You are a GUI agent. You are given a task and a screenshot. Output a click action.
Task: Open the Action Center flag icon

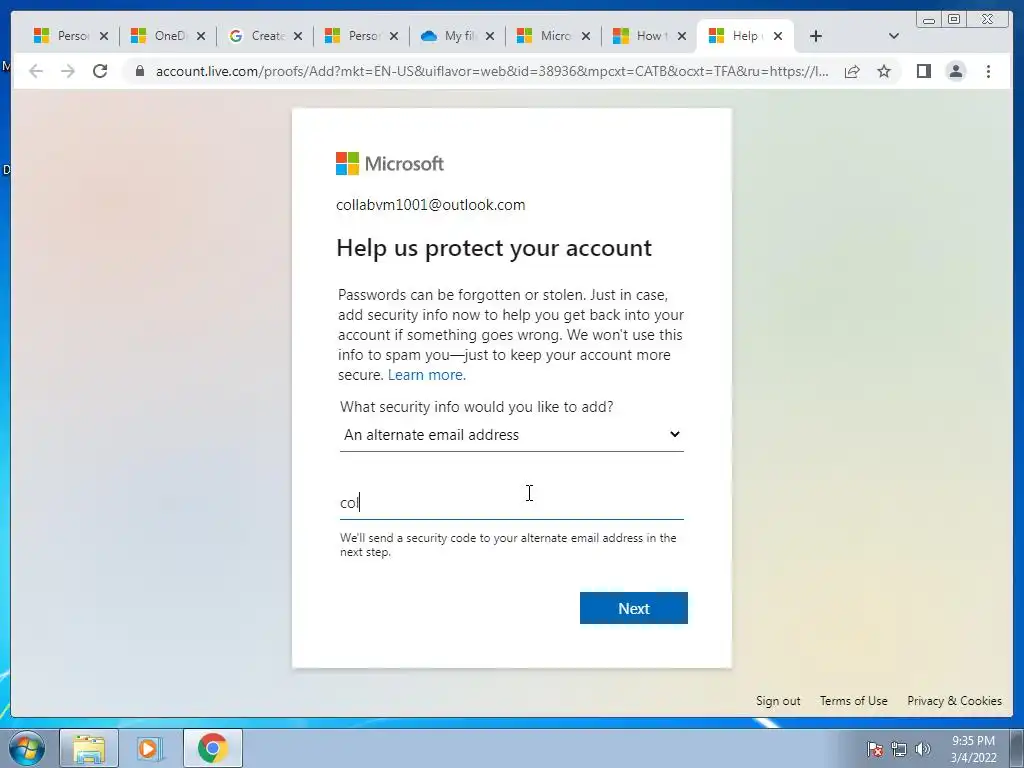[x=874, y=749]
